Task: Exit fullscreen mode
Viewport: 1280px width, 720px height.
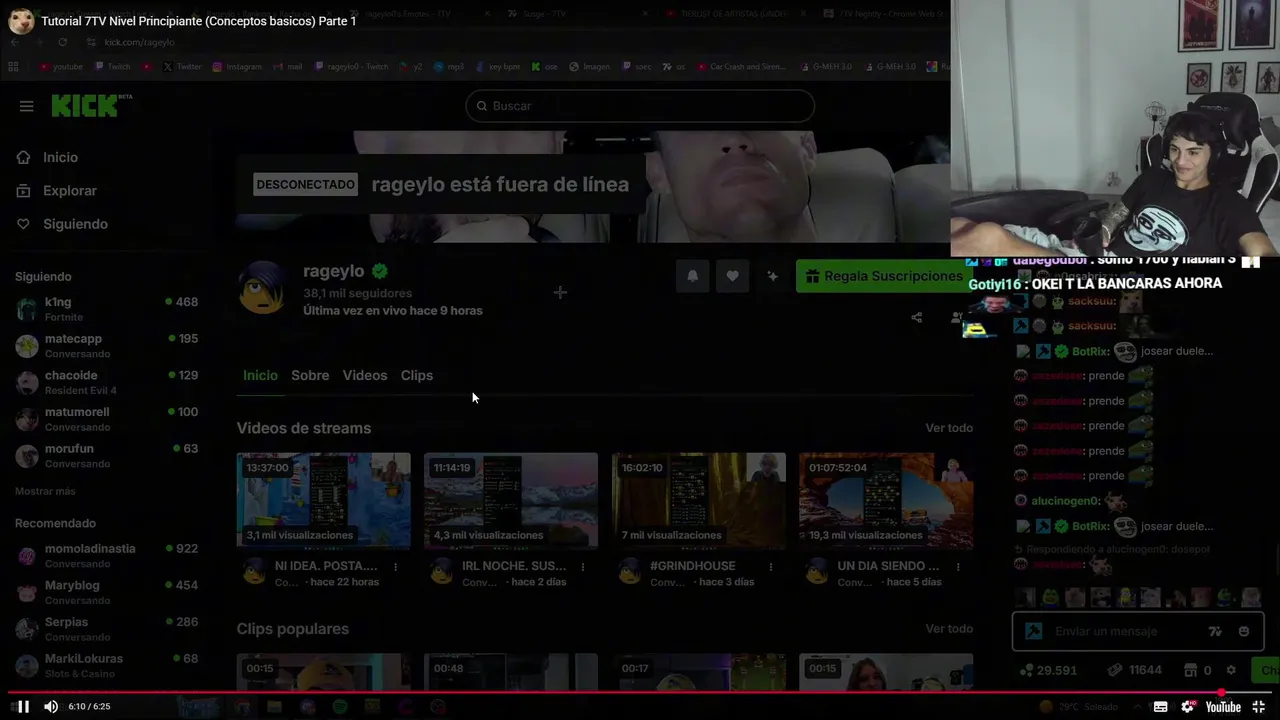Action: click(1258, 707)
